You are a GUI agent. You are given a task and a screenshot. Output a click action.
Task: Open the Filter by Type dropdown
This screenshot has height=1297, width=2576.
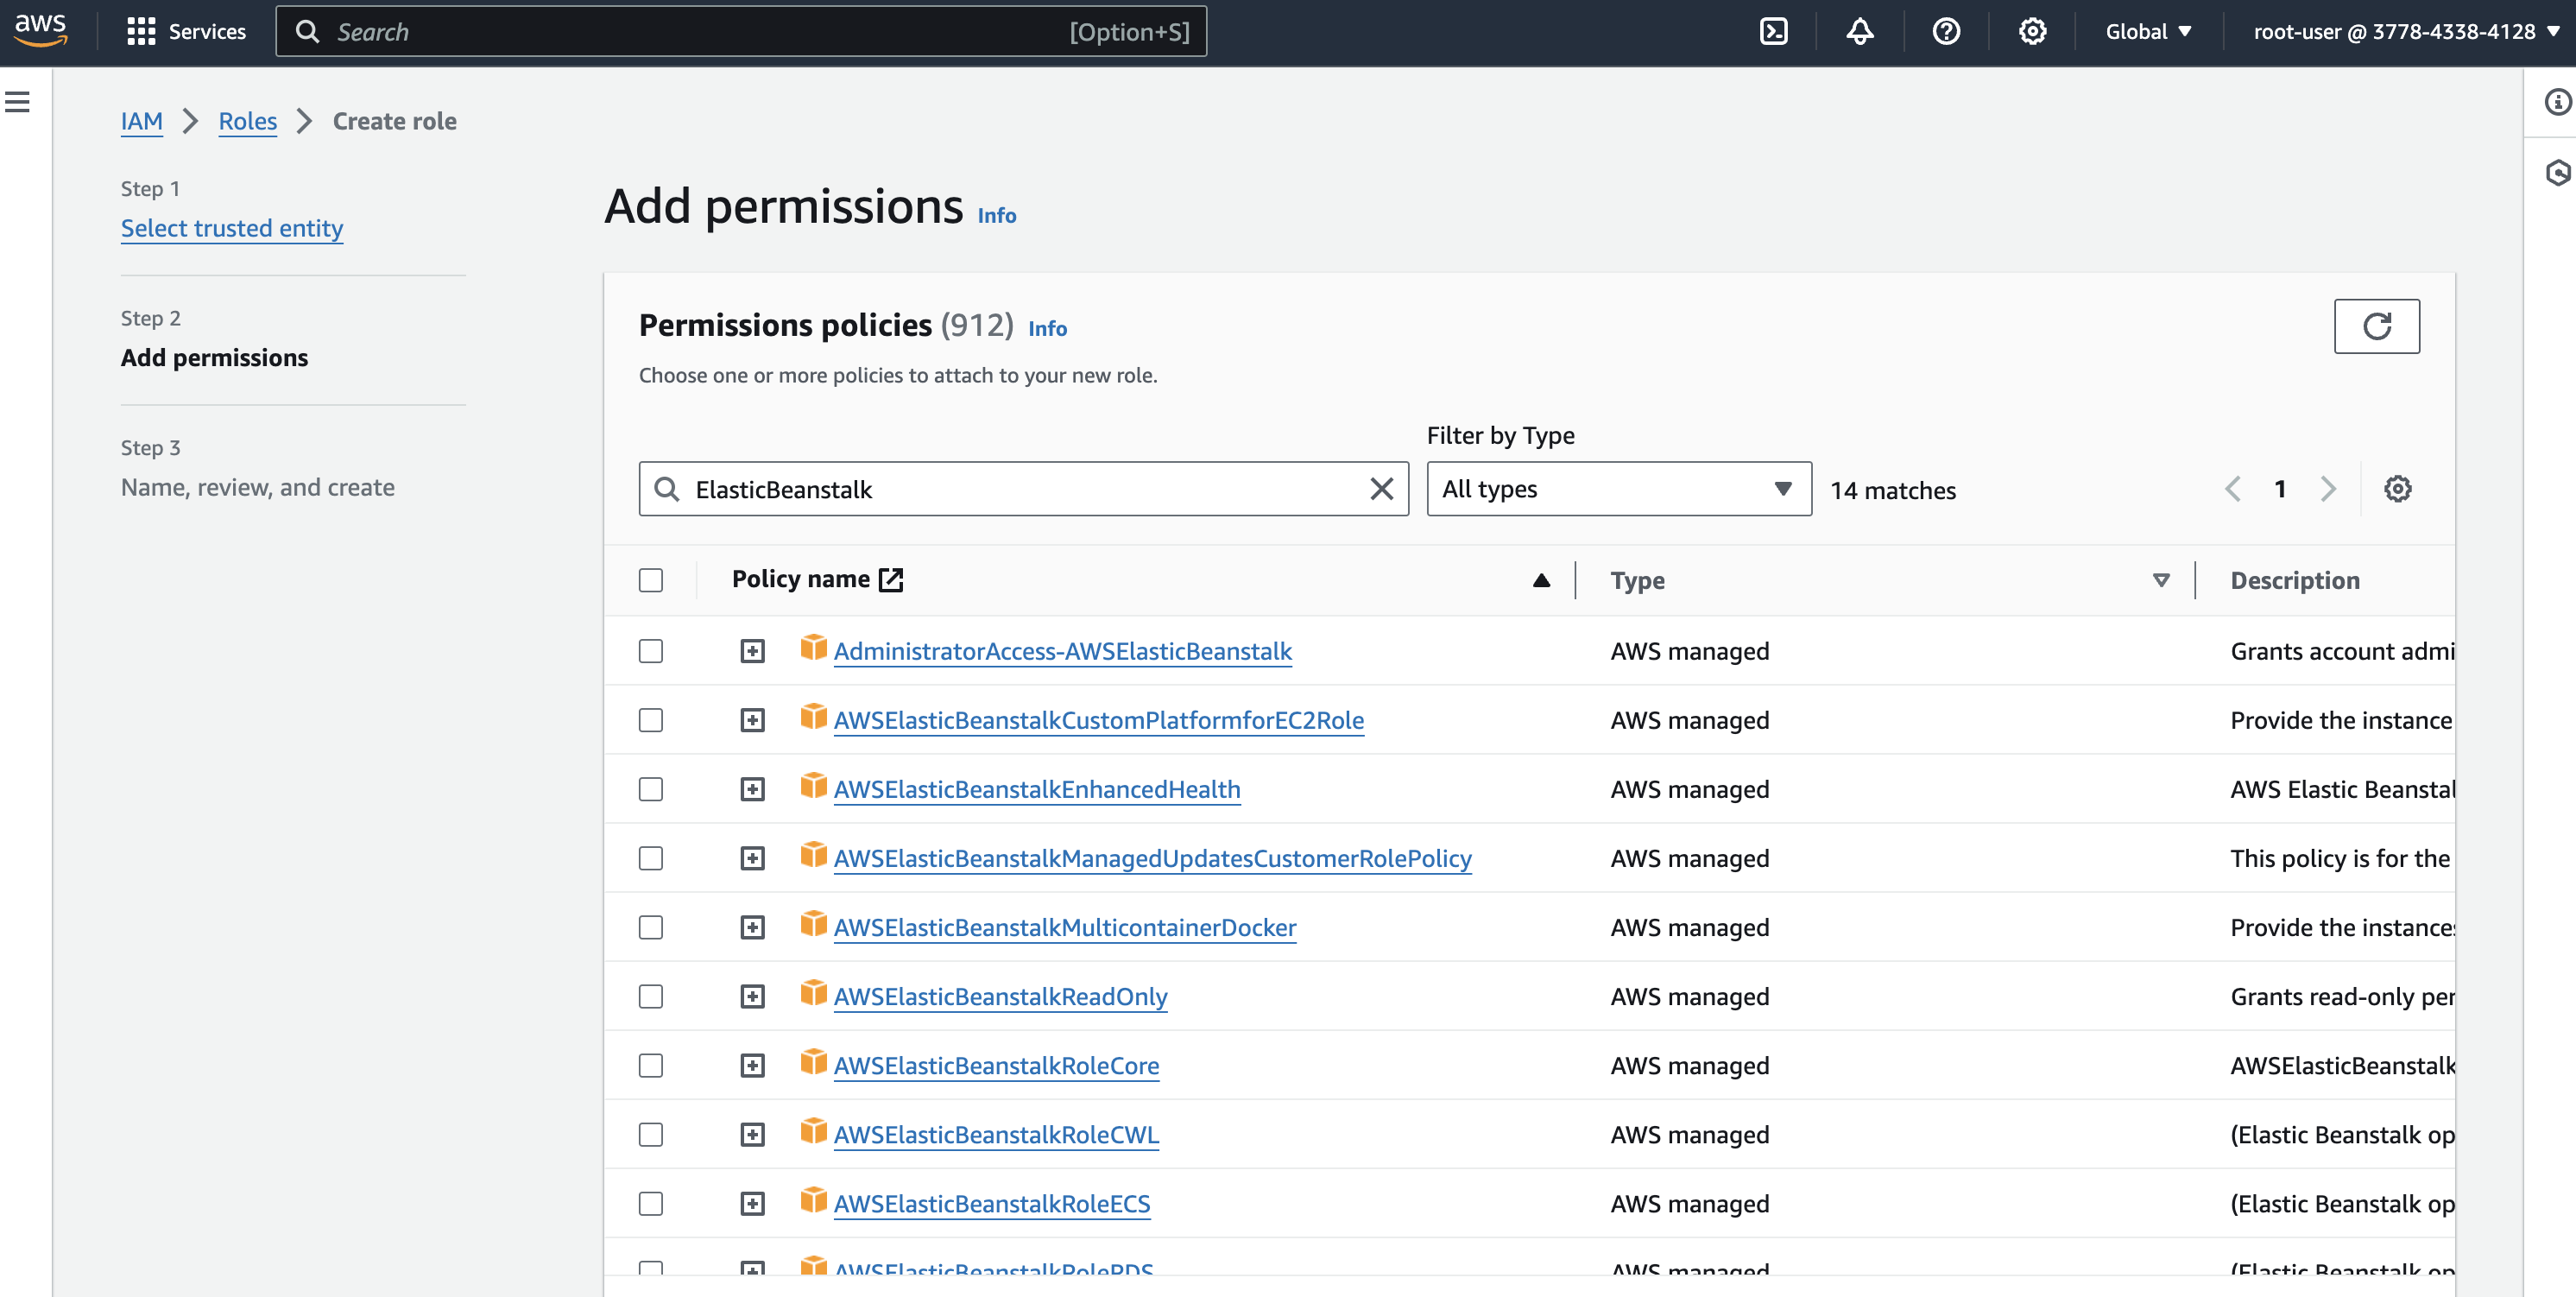click(1618, 489)
